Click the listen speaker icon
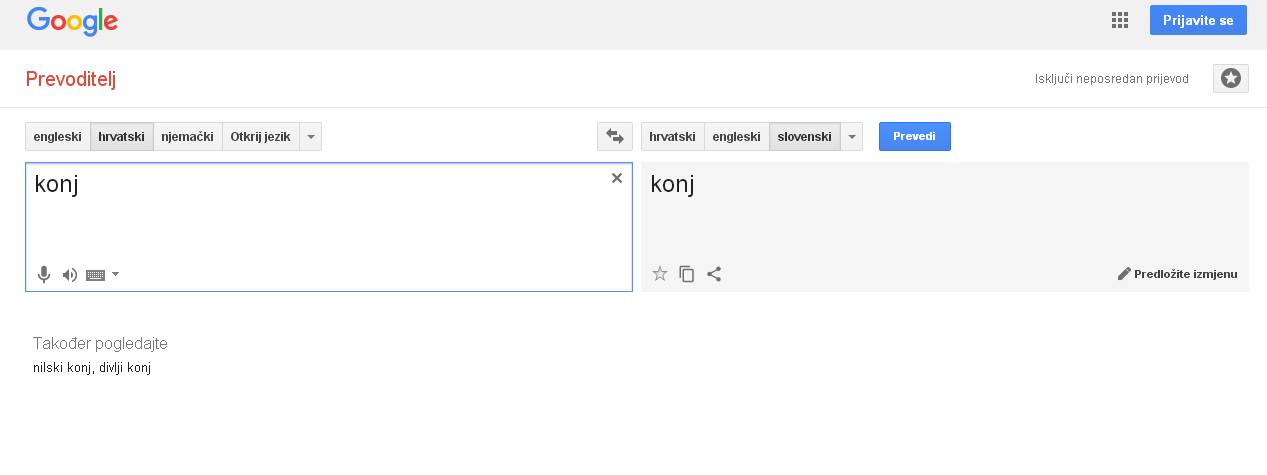 pyautogui.click(x=69, y=275)
